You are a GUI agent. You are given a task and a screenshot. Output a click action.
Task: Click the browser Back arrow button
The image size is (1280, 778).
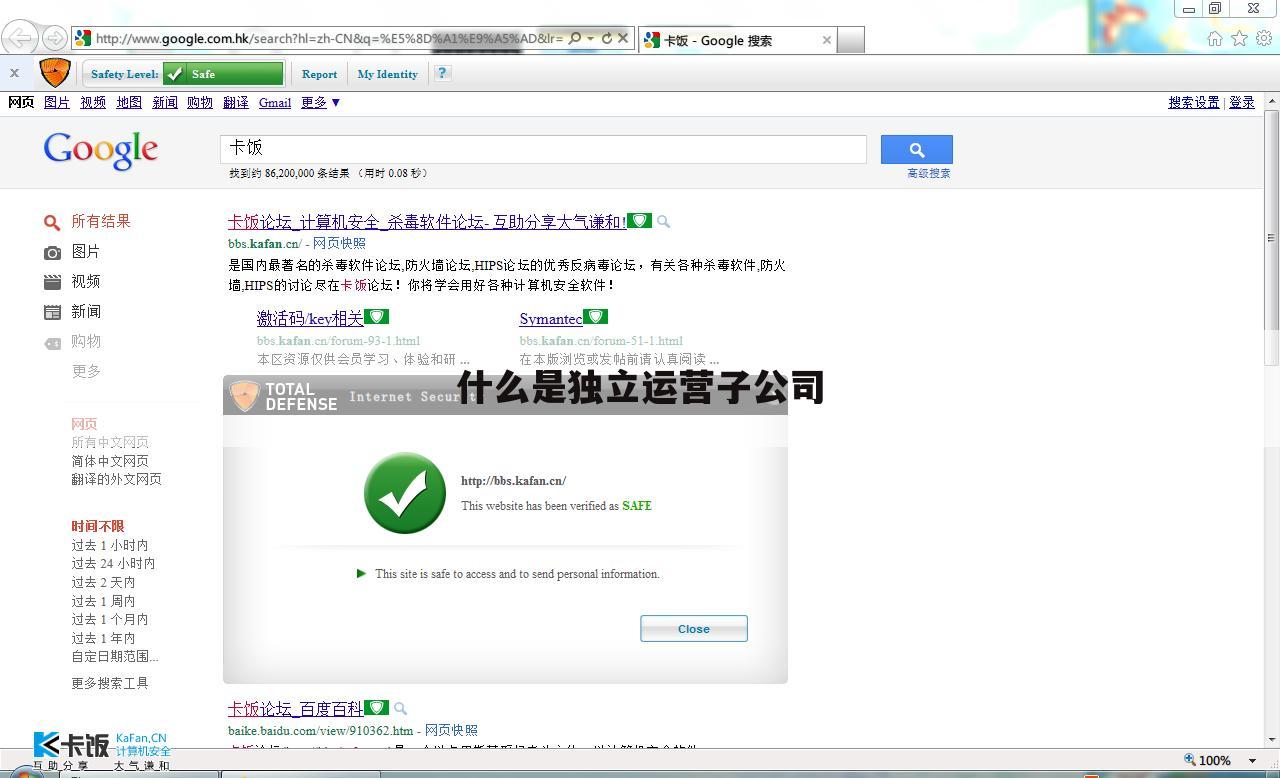[19, 38]
